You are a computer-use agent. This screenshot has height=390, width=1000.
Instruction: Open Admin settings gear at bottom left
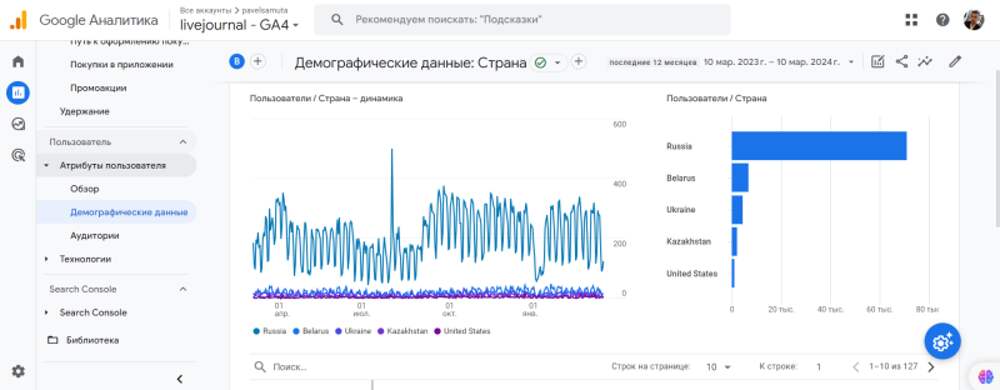tap(18, 371)
